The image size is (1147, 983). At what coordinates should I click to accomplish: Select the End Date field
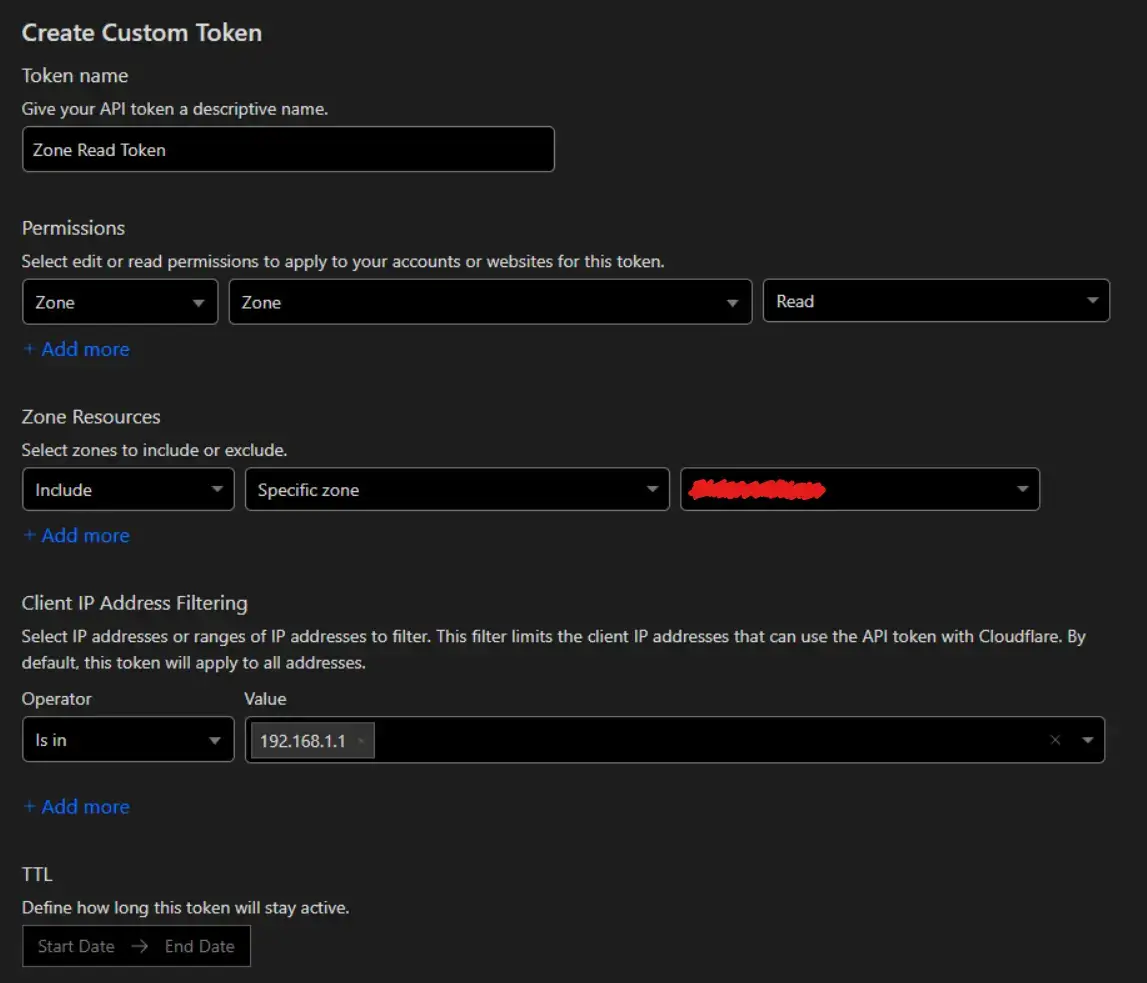(200, 946)
